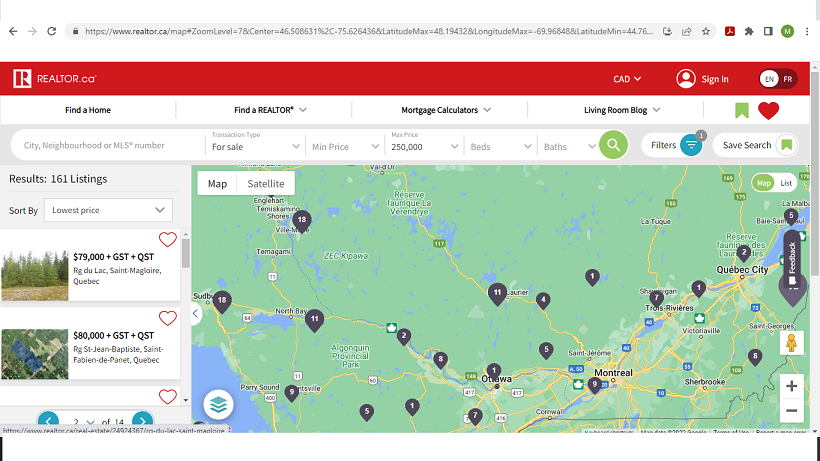Viewport: 820px width, 461px height.
Task: Bookmark this page with star icon
Action: pos(705,31)
